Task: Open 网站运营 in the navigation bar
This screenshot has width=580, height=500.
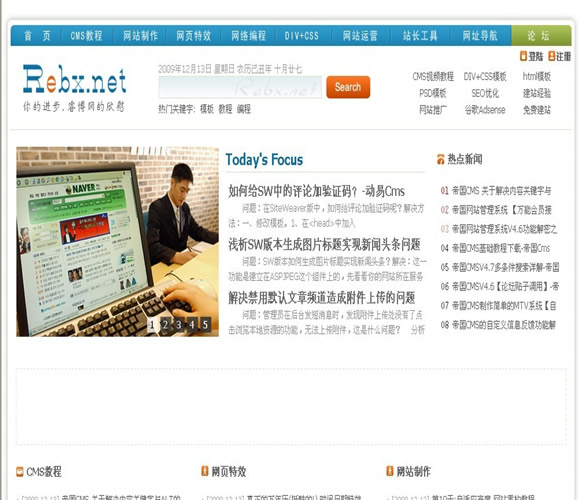Action: coord(360,36)
